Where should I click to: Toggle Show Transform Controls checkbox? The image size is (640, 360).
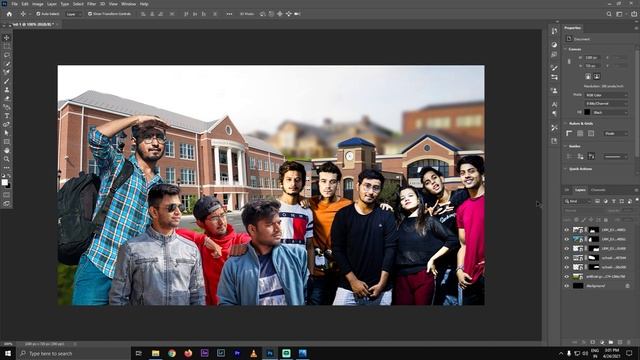(x=90, y=14)
